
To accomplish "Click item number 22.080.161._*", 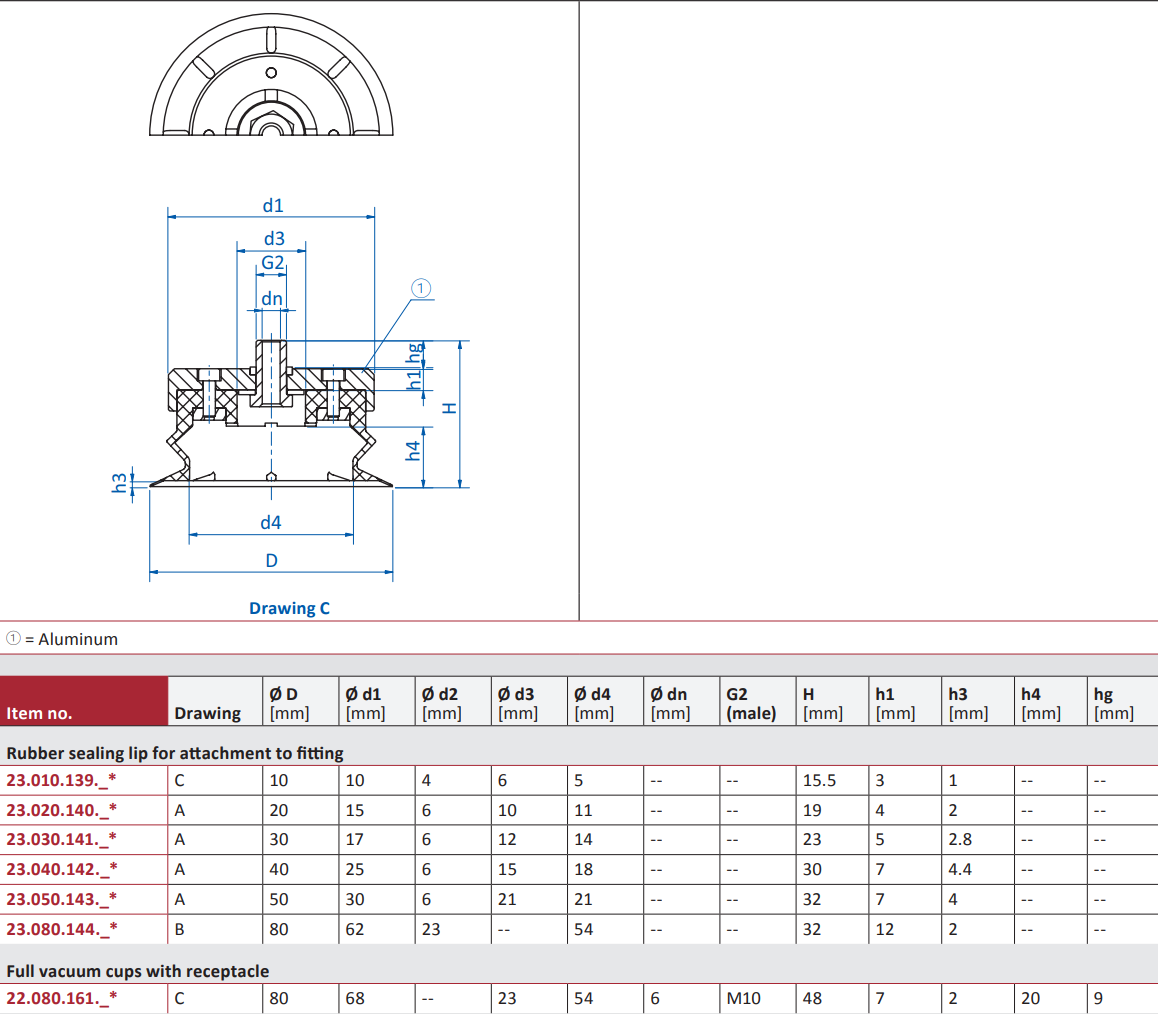I will tap(61, 998).
